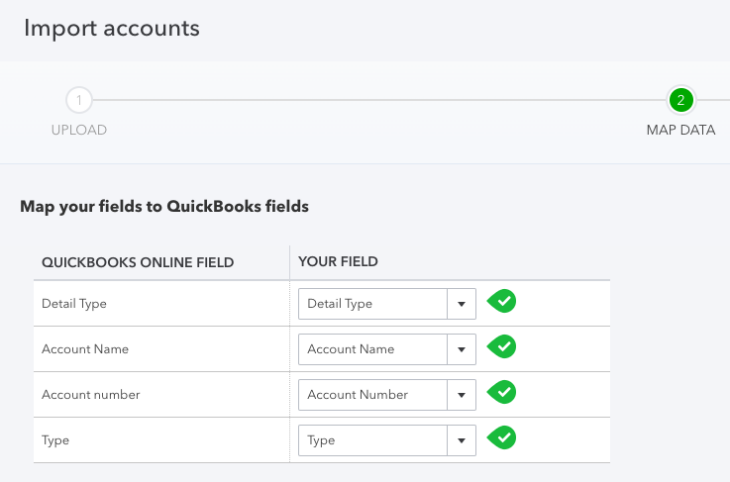Select the Detail Type combo box value

click(373, 304)
